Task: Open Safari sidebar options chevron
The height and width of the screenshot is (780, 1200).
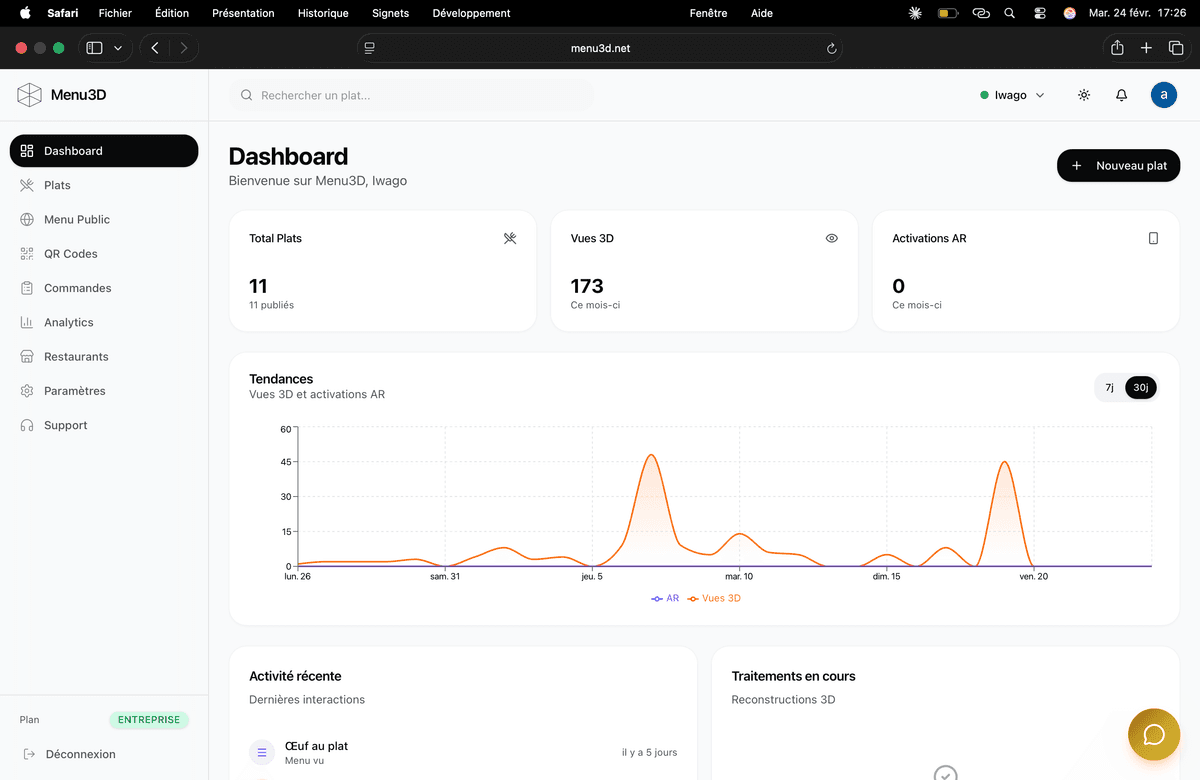Action: tap(118, 48)
